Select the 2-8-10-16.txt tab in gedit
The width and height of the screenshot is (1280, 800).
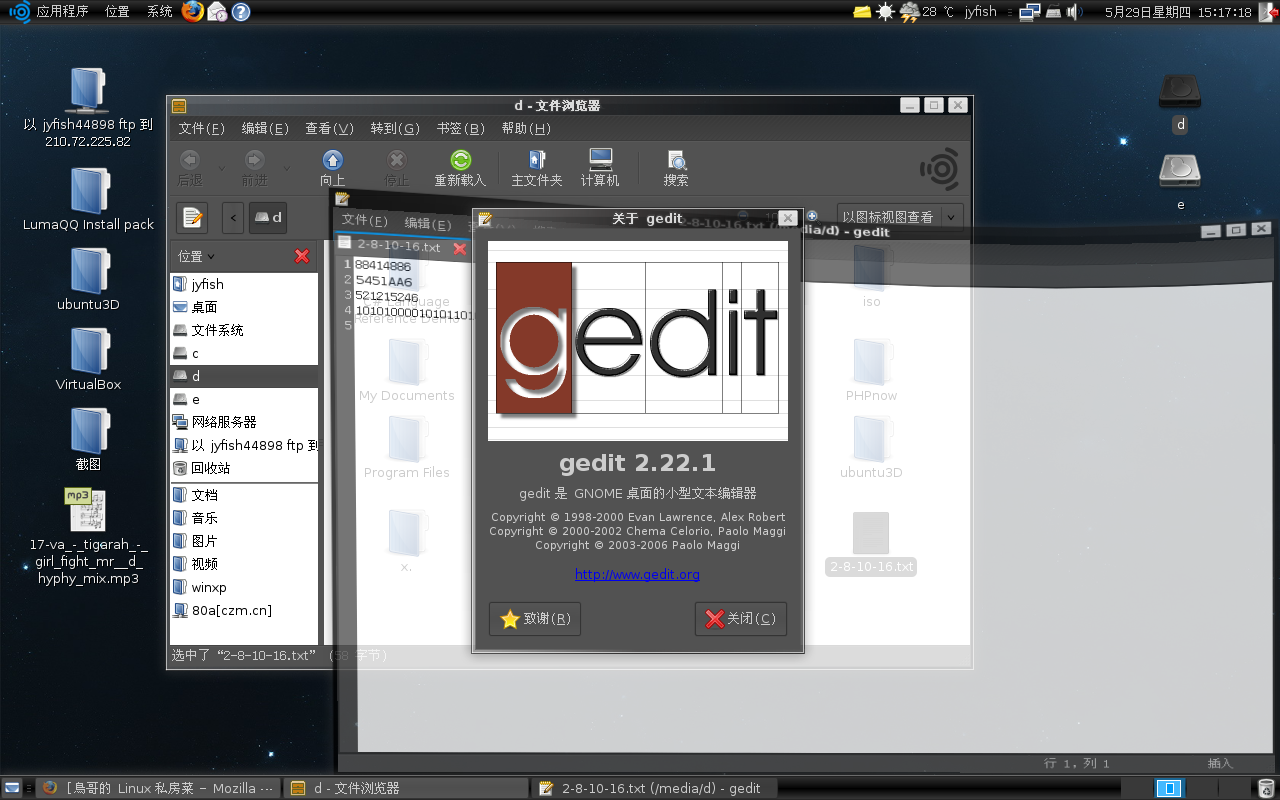(398, 246)
